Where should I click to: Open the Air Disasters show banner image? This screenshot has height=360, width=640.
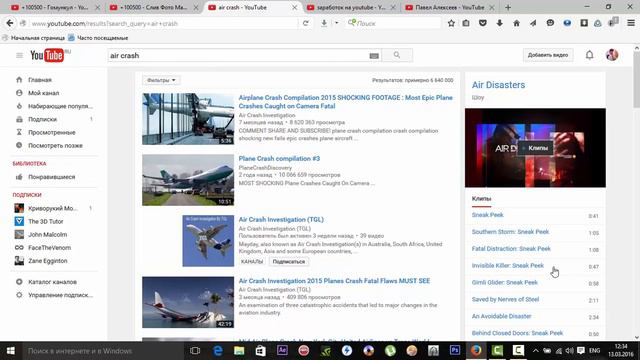click(535, 148)
